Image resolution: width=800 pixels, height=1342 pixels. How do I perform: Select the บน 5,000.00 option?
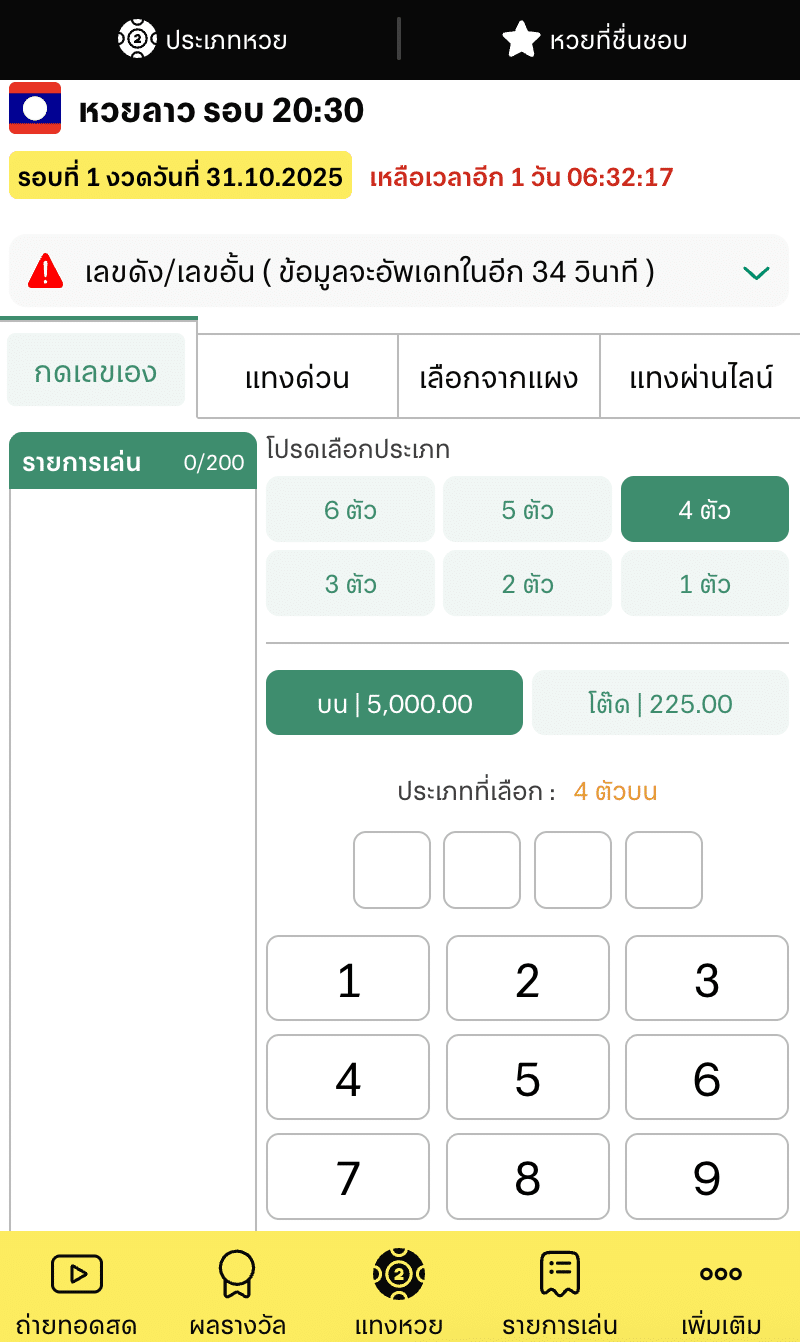coord(394,703)
